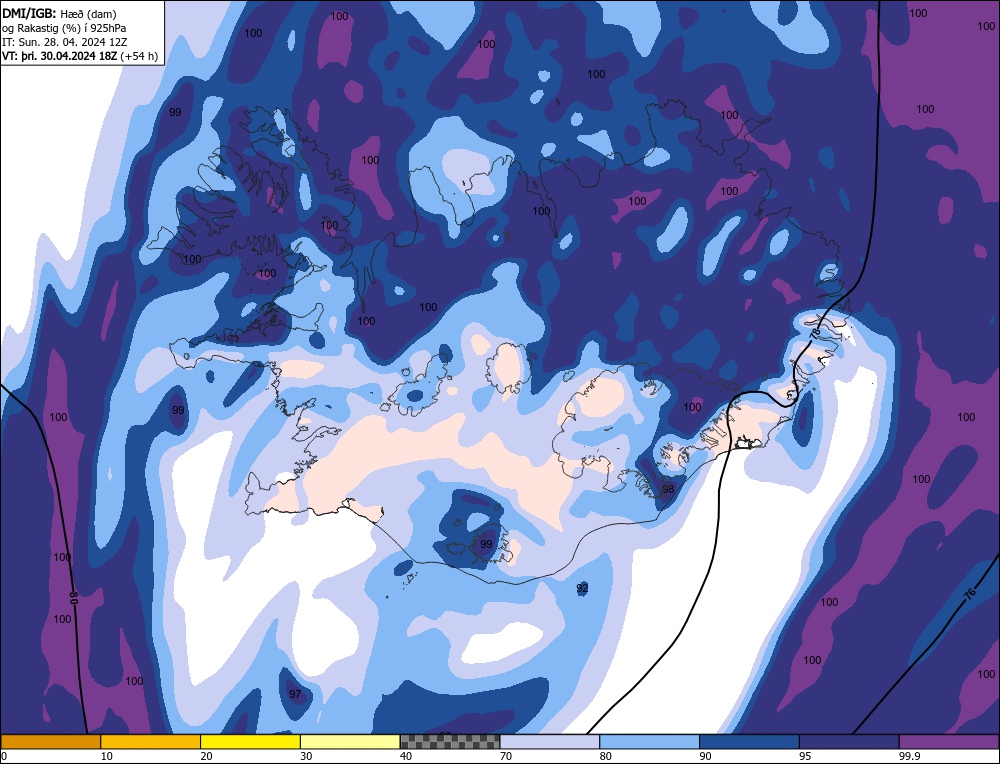
Task: Click the 'og Rakastig (%) í 925hPa' line
Action: coord(64,28)
